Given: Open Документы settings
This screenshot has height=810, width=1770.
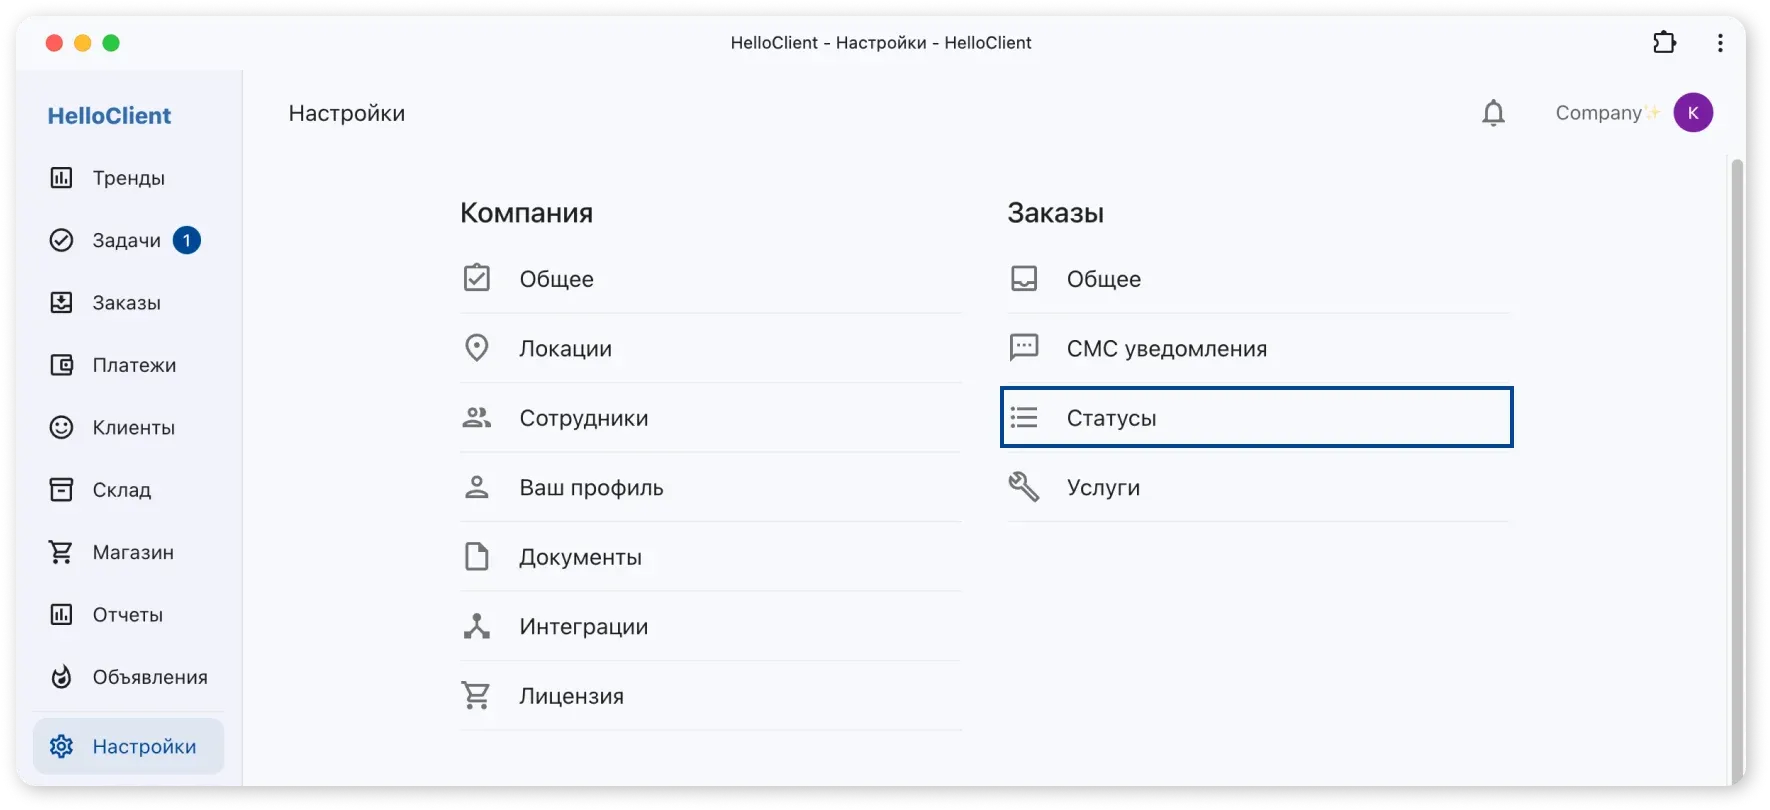Looking at the screenshot, I should pos(711,557).
